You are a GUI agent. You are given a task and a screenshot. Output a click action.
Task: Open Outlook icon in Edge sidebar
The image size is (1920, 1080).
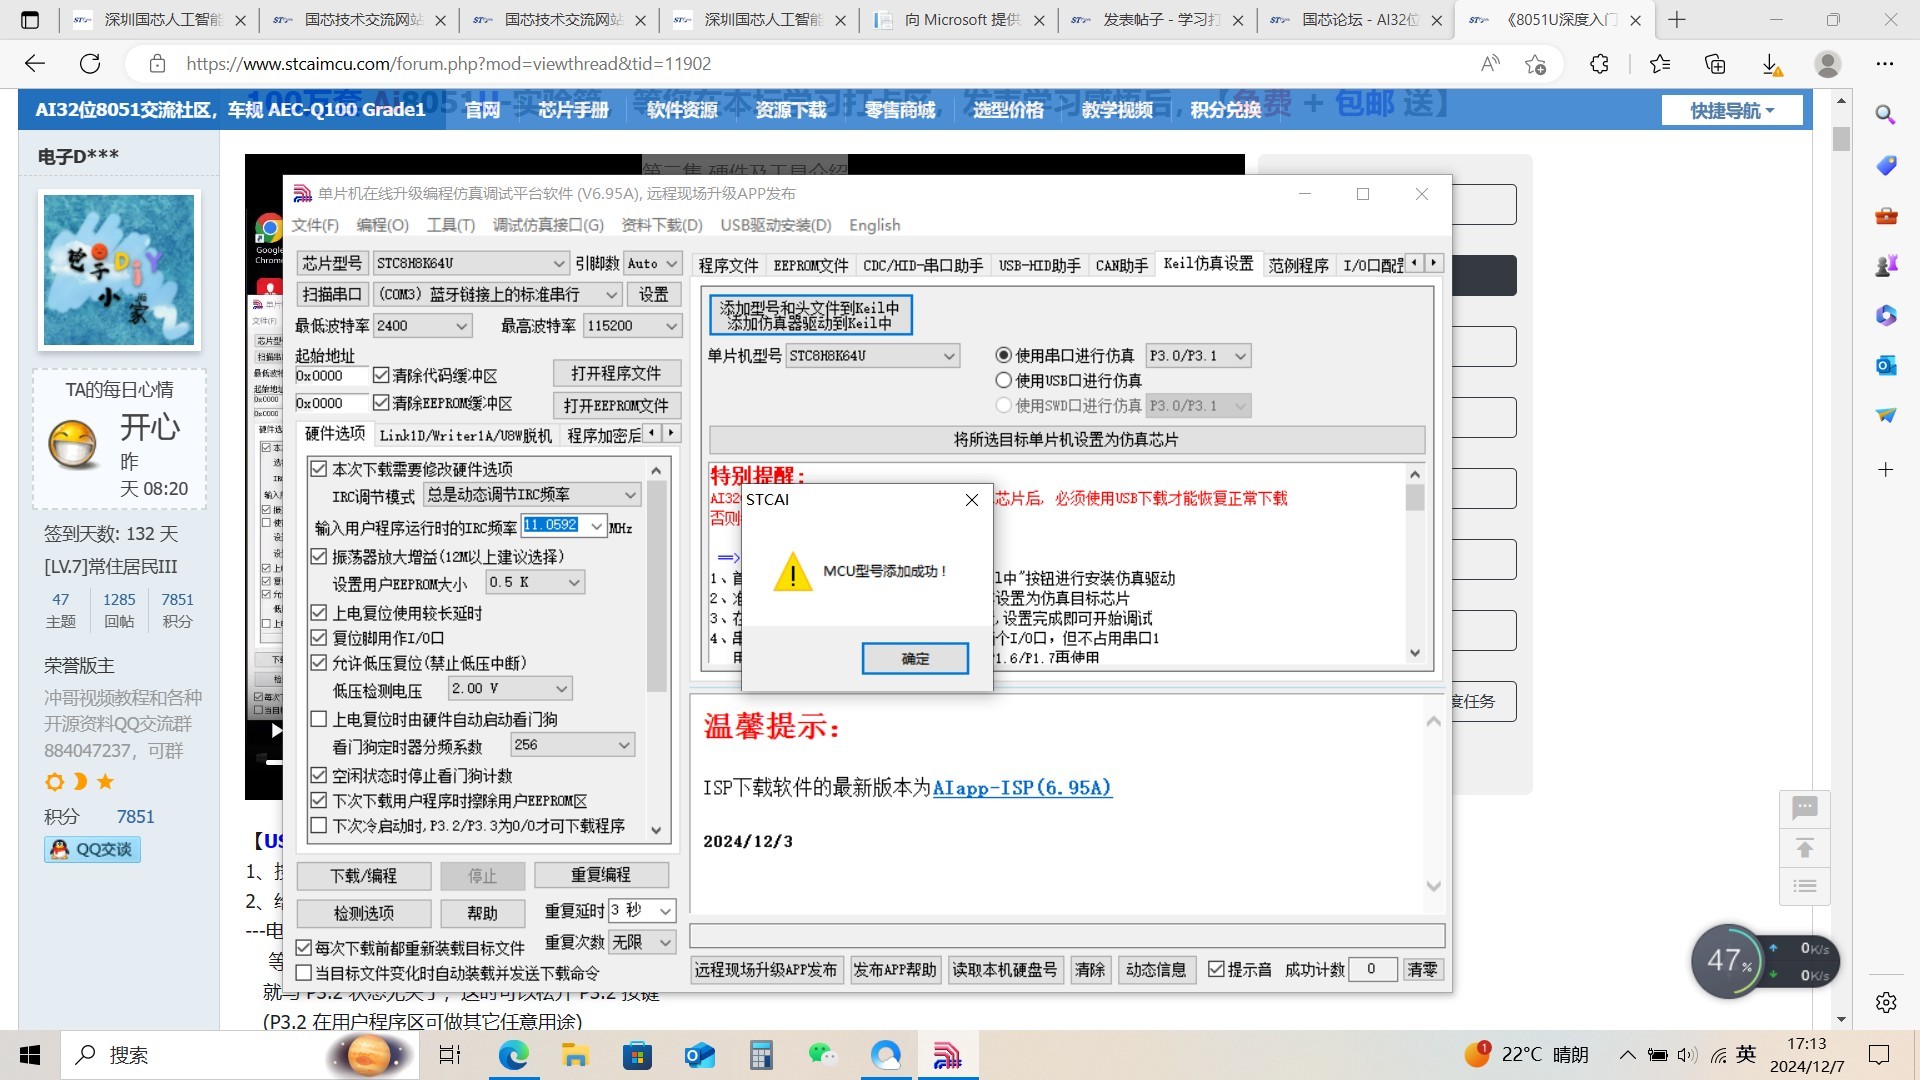(x=1886, y=365)
